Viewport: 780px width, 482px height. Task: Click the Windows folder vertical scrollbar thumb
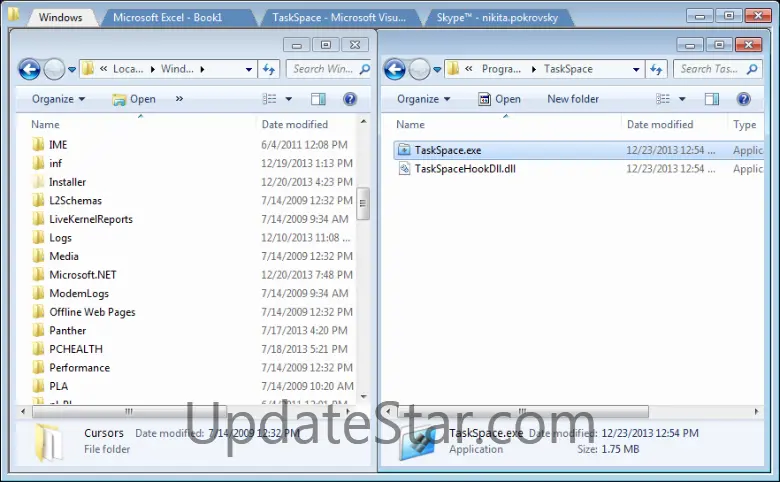click(363, 203)
